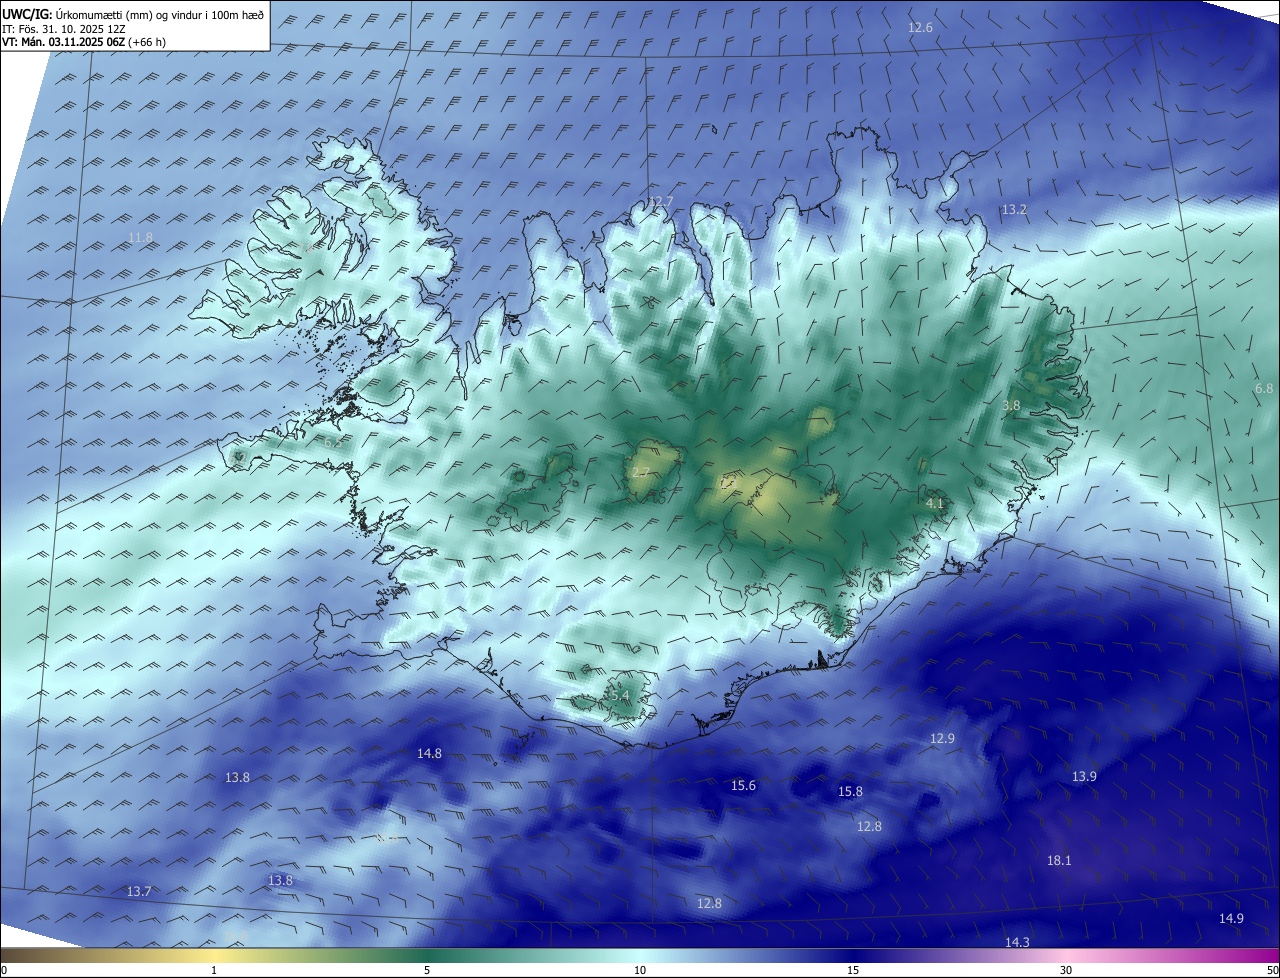This screenshot has height=978, width=1280.
Task: Click the color scale tick labeled 15
Action: click(853, 970)
